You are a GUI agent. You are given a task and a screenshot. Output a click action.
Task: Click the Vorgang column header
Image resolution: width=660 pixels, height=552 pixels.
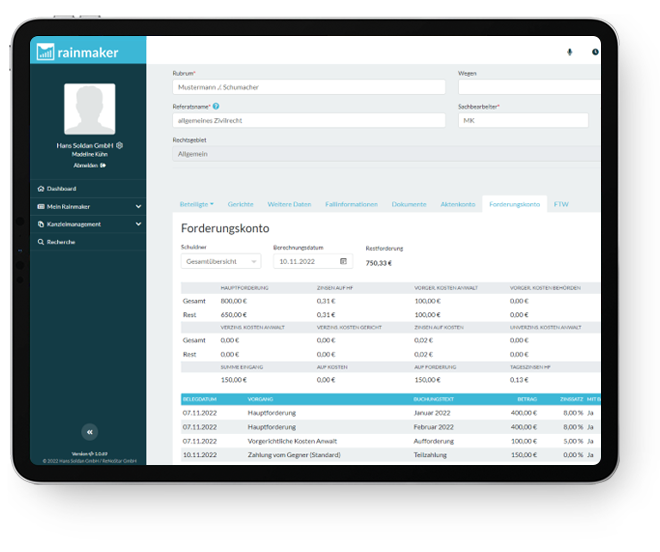[260, 399]
